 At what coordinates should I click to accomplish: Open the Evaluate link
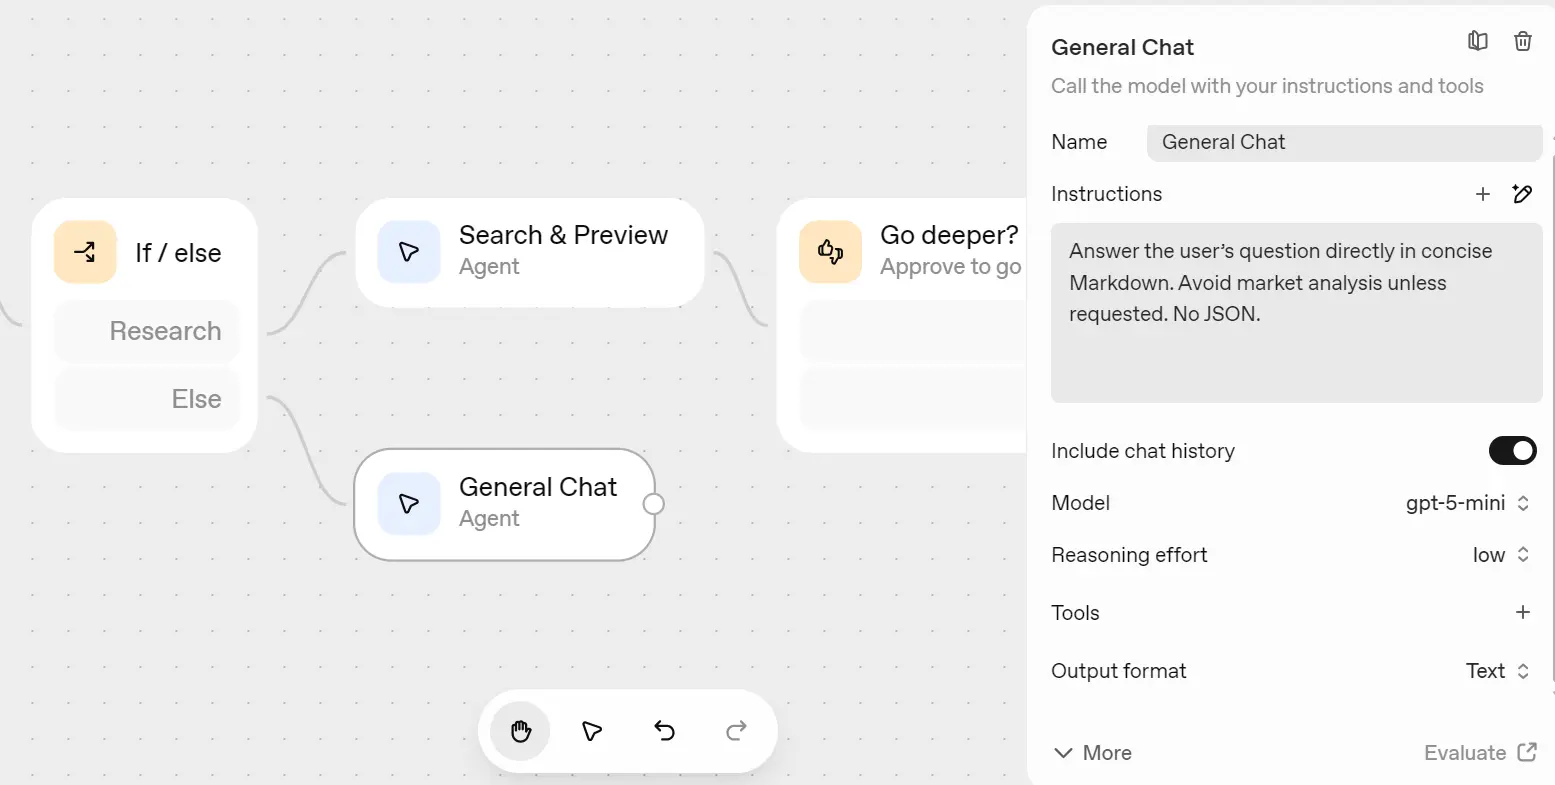[x=1479, y=753]
